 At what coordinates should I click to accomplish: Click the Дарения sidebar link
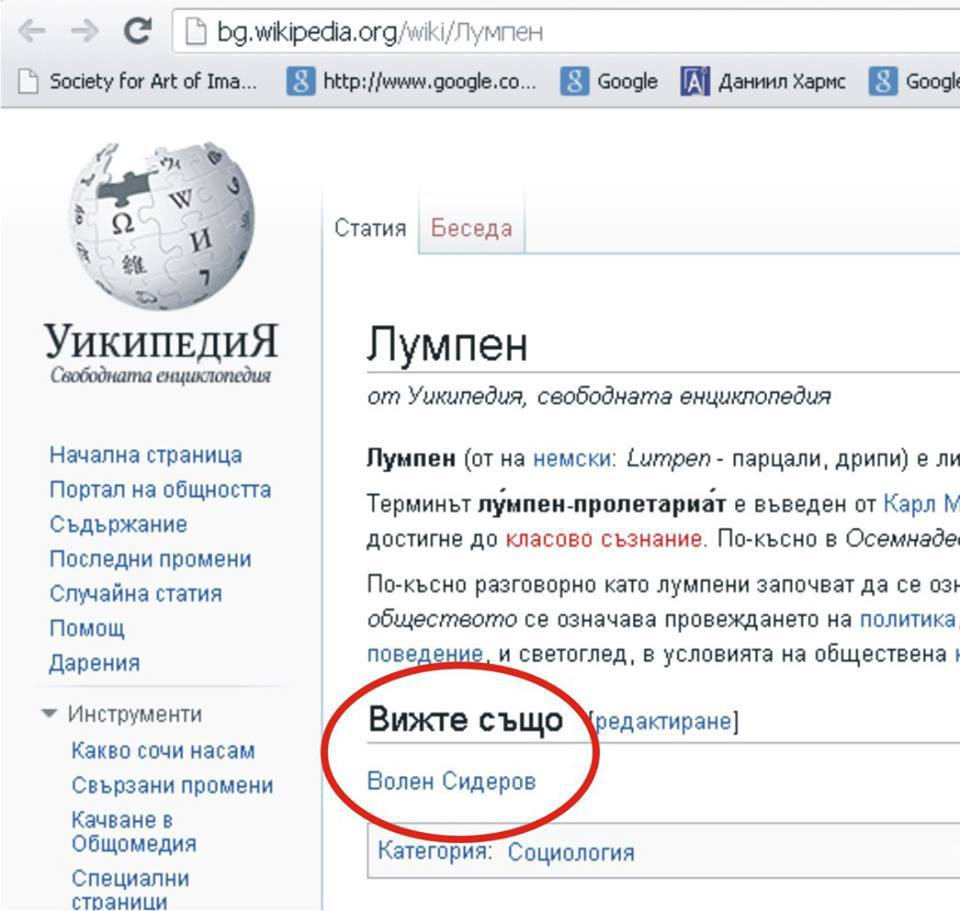tap(94, 663)
